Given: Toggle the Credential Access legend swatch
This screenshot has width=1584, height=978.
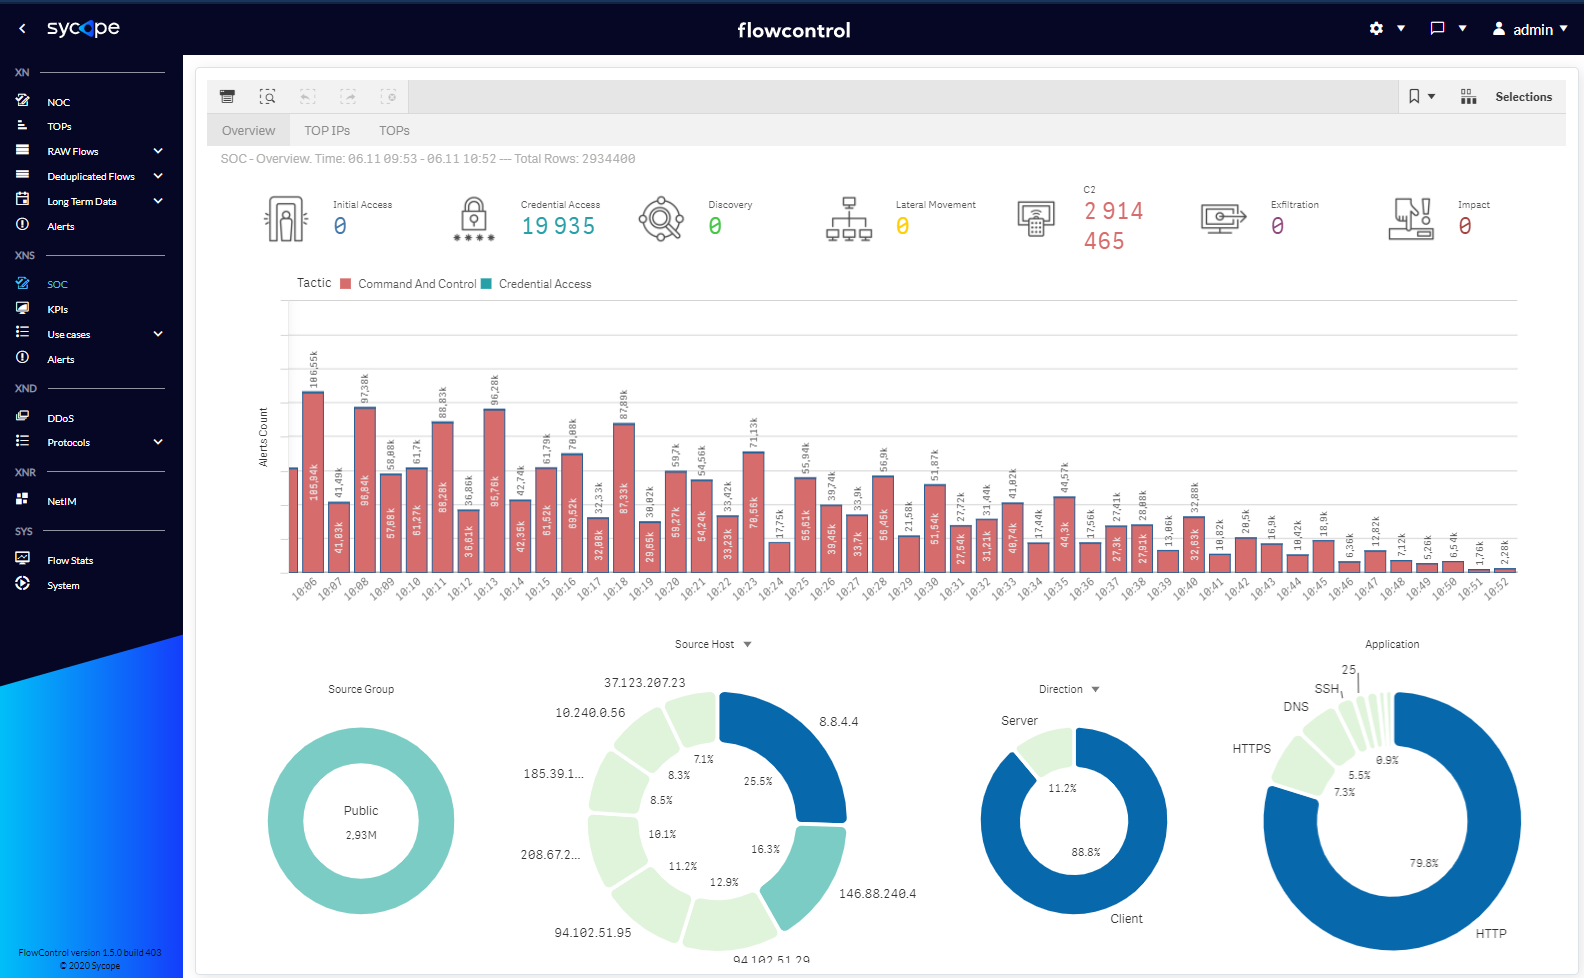Looking at the screenshot, I should point(486,284).
